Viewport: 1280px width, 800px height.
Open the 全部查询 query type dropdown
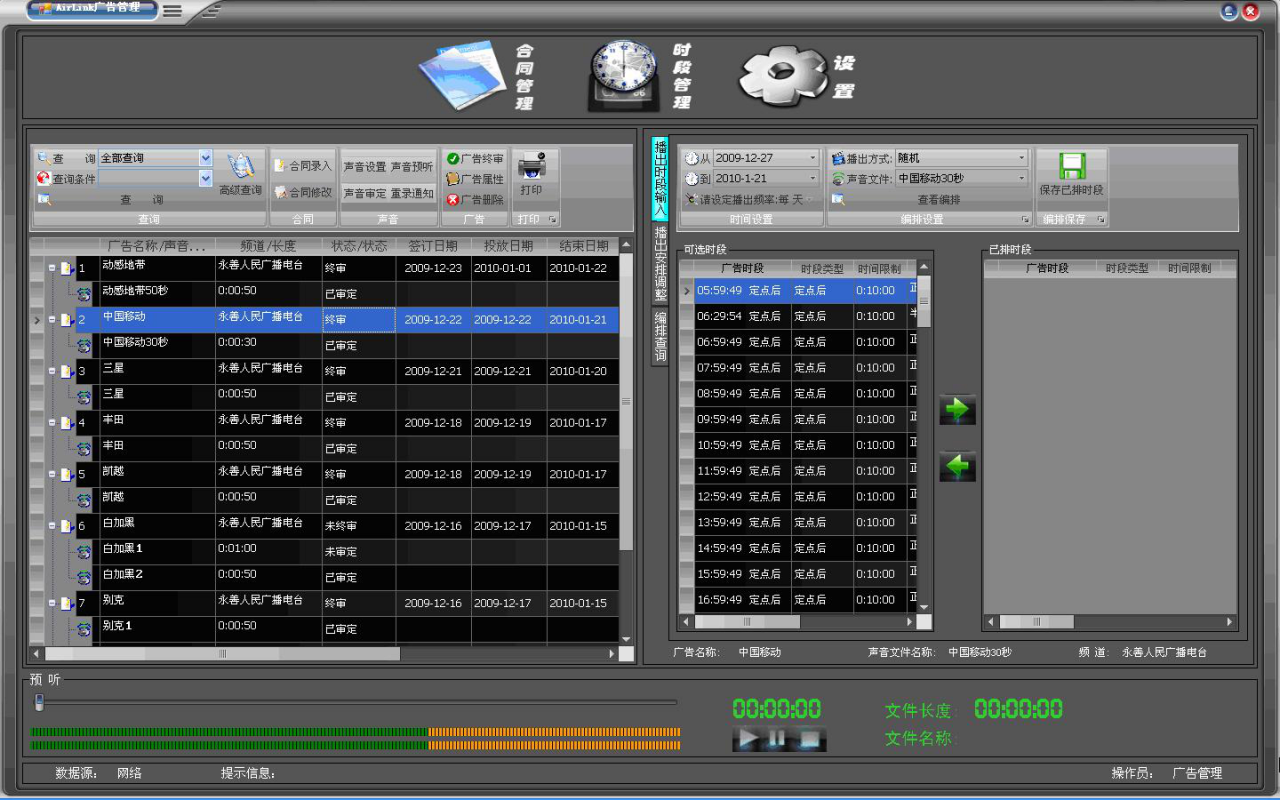(205, 158)
